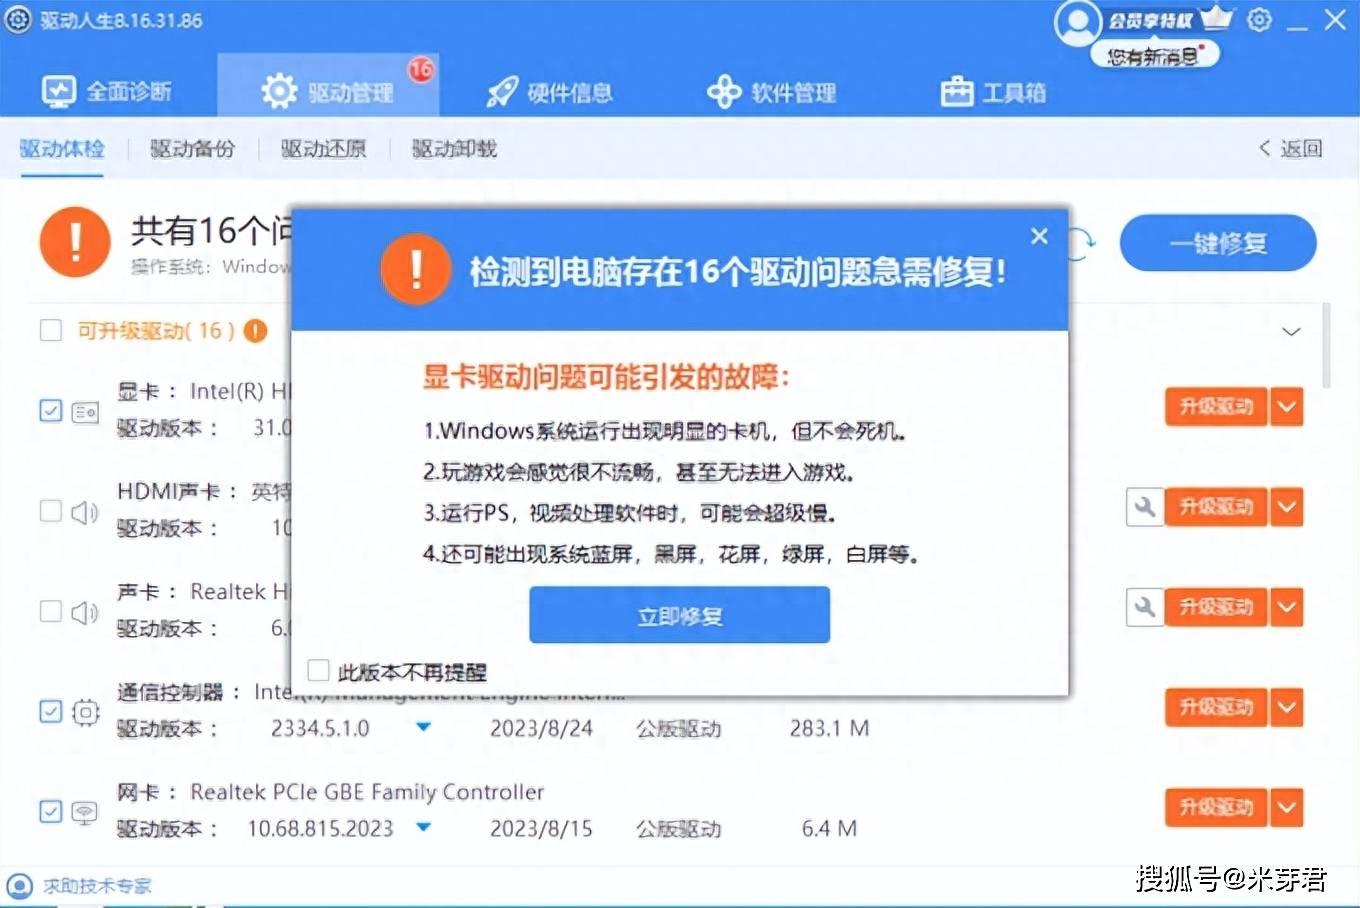Click the wrench icon in HDMI声卡 row
Image resolution: width=1360 pixels, height=908 pixels.
coord(1145,507)
